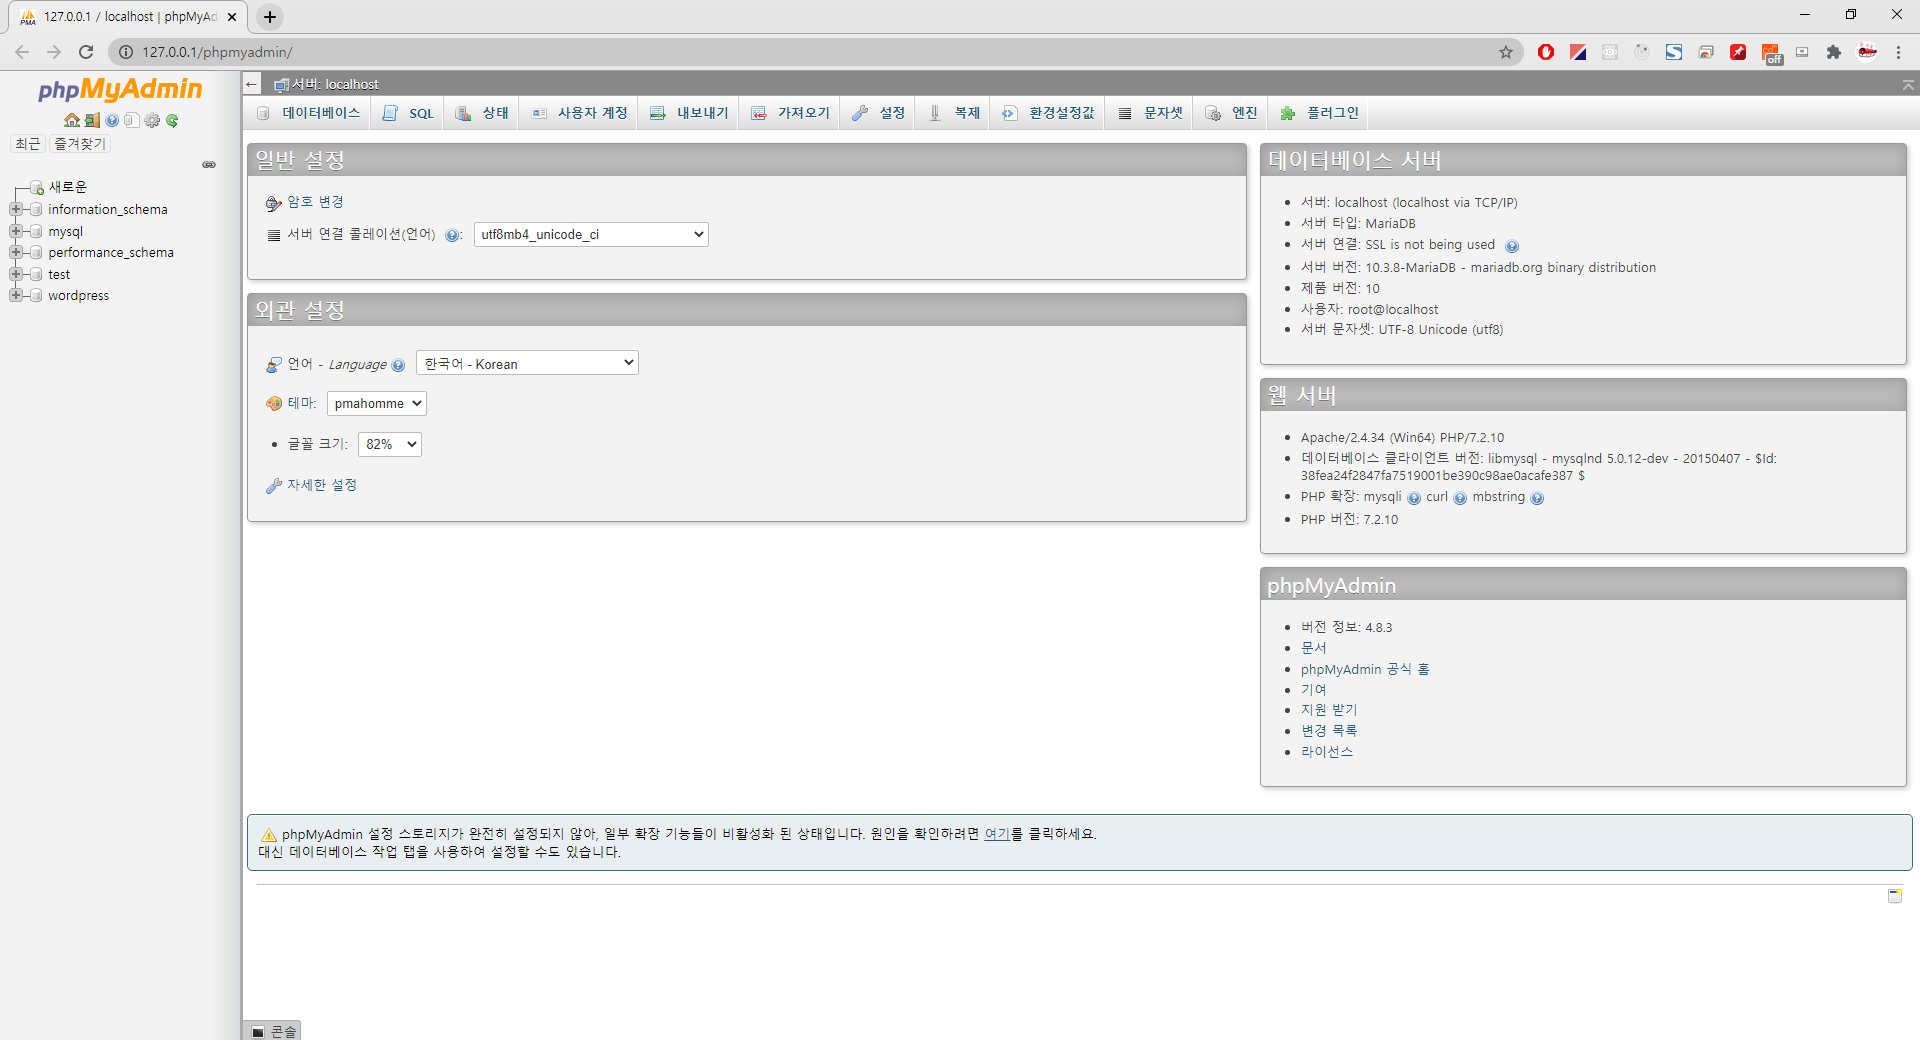
Task: Open the 복제 tab
Action: click(x=954, y=113)
